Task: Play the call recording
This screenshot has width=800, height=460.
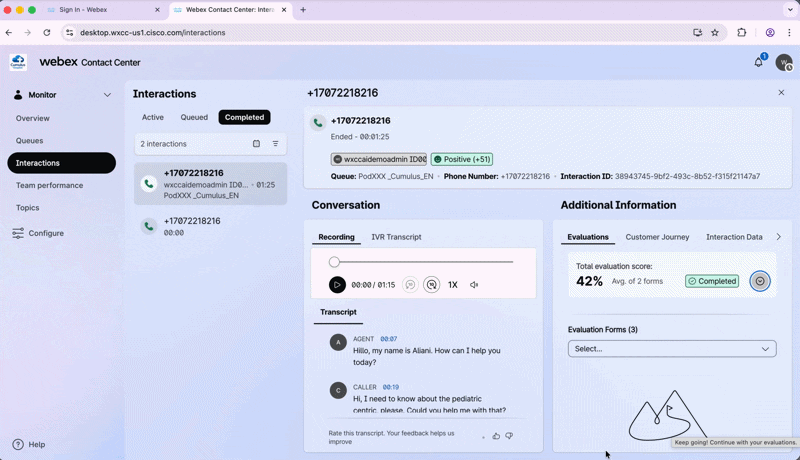Action: coord(337,285)
